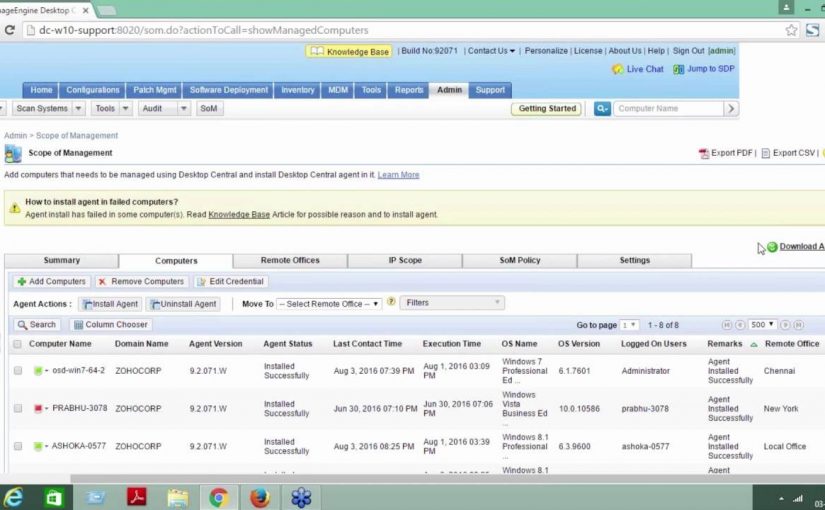Check the box for PRABHU-3078

pos(18,408)
